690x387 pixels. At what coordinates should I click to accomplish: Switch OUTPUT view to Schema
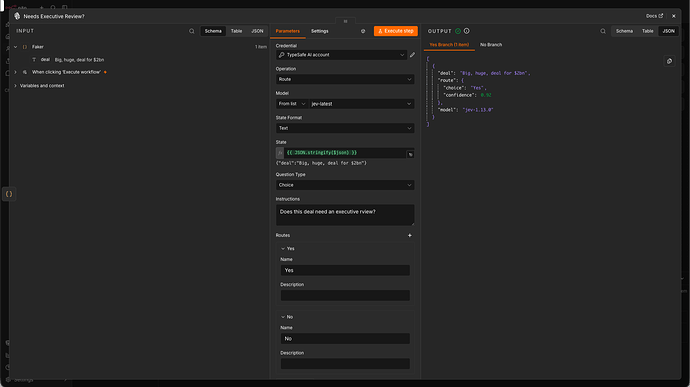(x=624, y=31)
